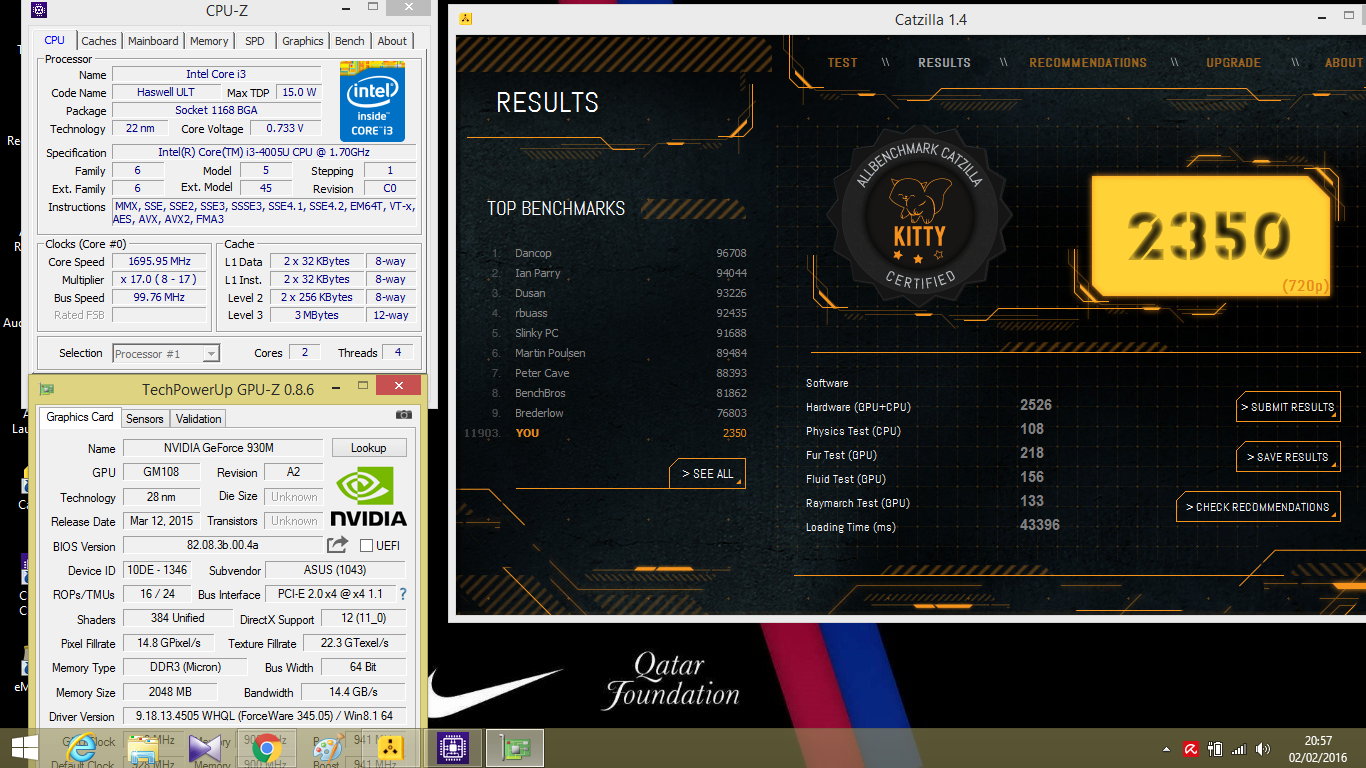
Task: Click the CHECK RECOMMENDATIONS button
Action: click(x=1258, y=507)
